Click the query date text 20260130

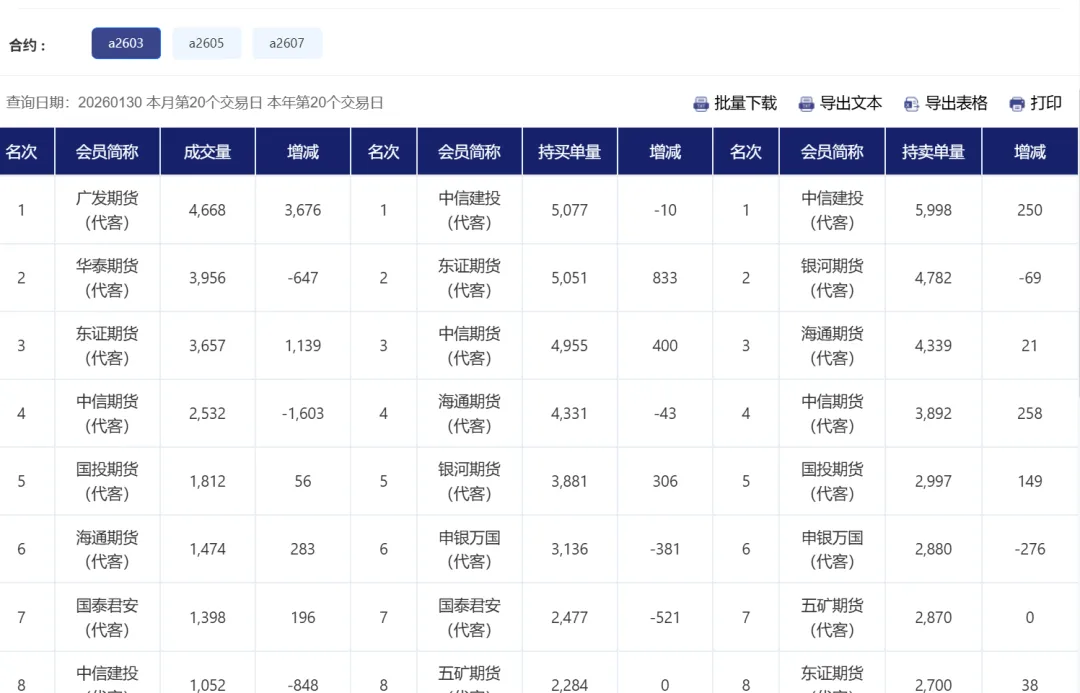[x=110, y=103]
